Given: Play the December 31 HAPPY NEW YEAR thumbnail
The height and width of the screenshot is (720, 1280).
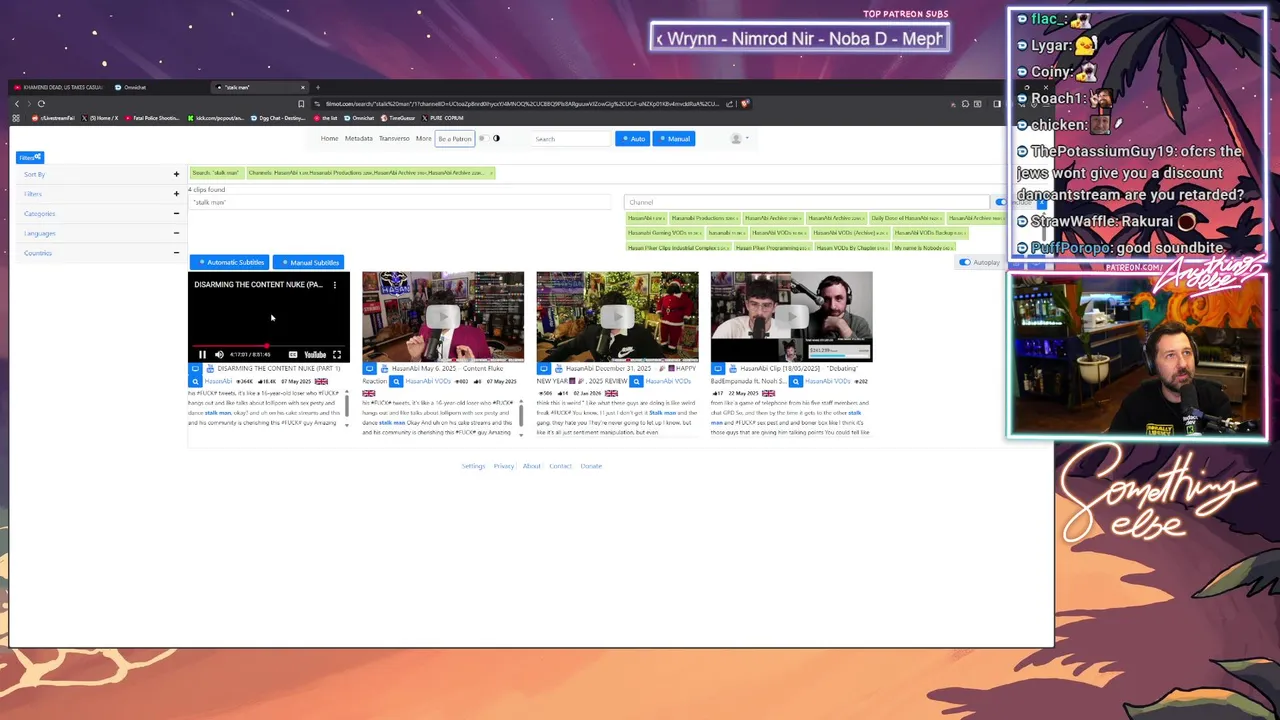Looking at the screenshot, I should coord(617,316).
